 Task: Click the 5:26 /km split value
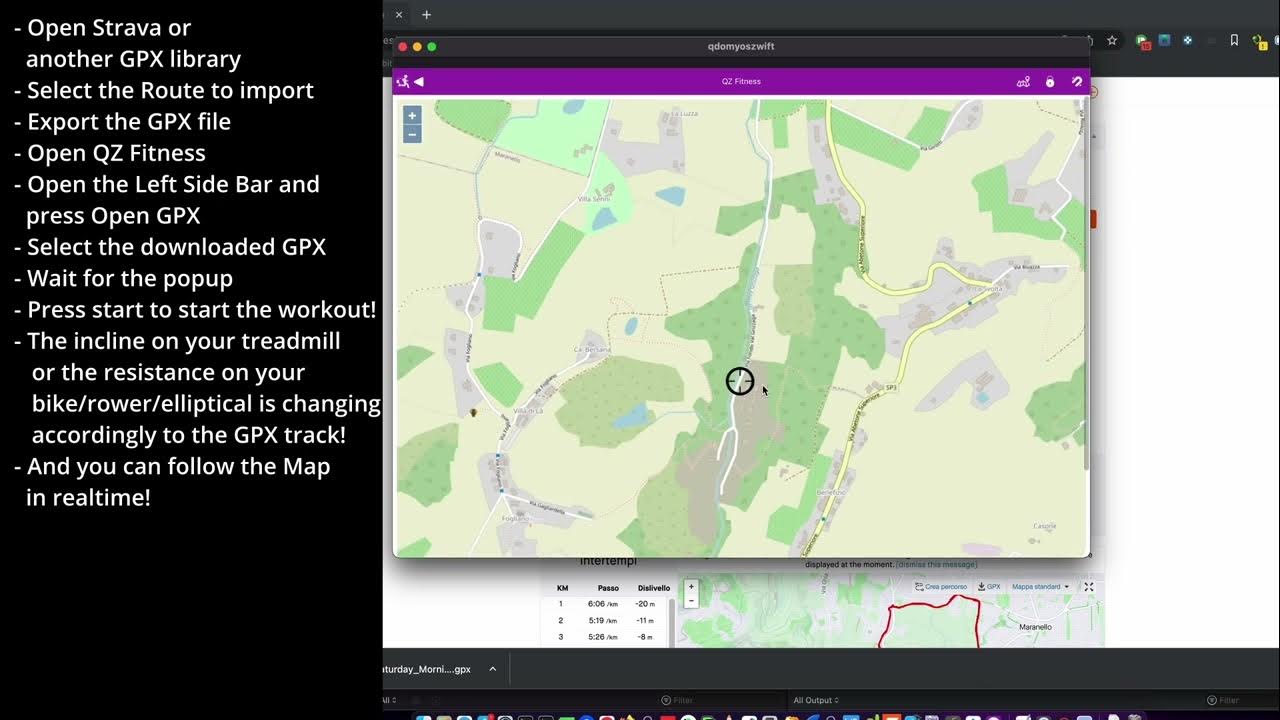pos(603,637)
